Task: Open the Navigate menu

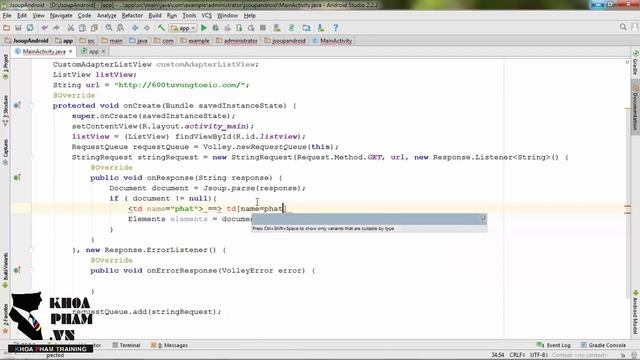Action: point(61,16)
